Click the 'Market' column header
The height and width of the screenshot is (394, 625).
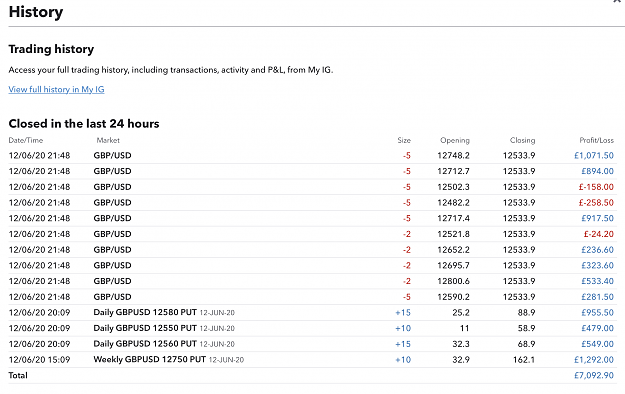[x=108, y=140]
